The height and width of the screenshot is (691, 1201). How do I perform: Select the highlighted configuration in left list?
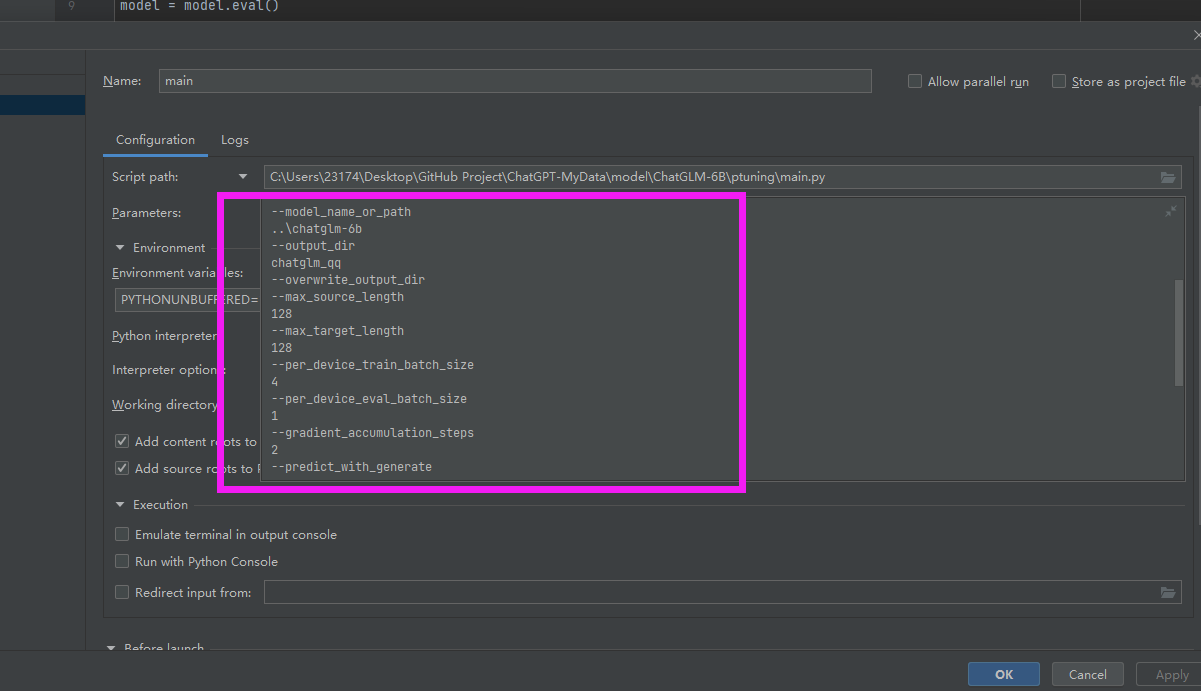click(42, 105)
